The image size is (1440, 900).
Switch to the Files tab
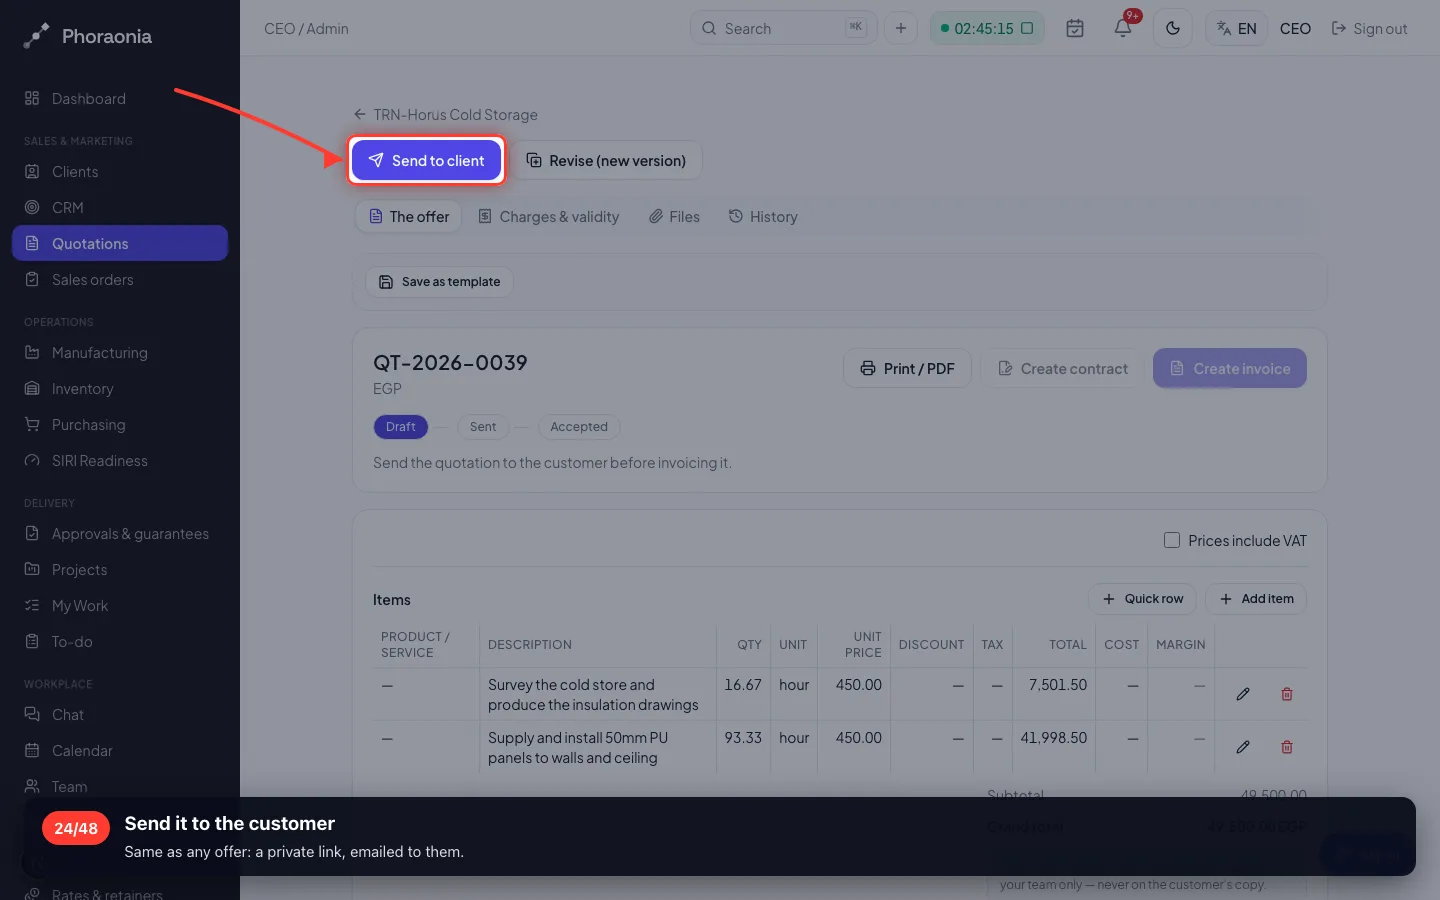(674, 216)
